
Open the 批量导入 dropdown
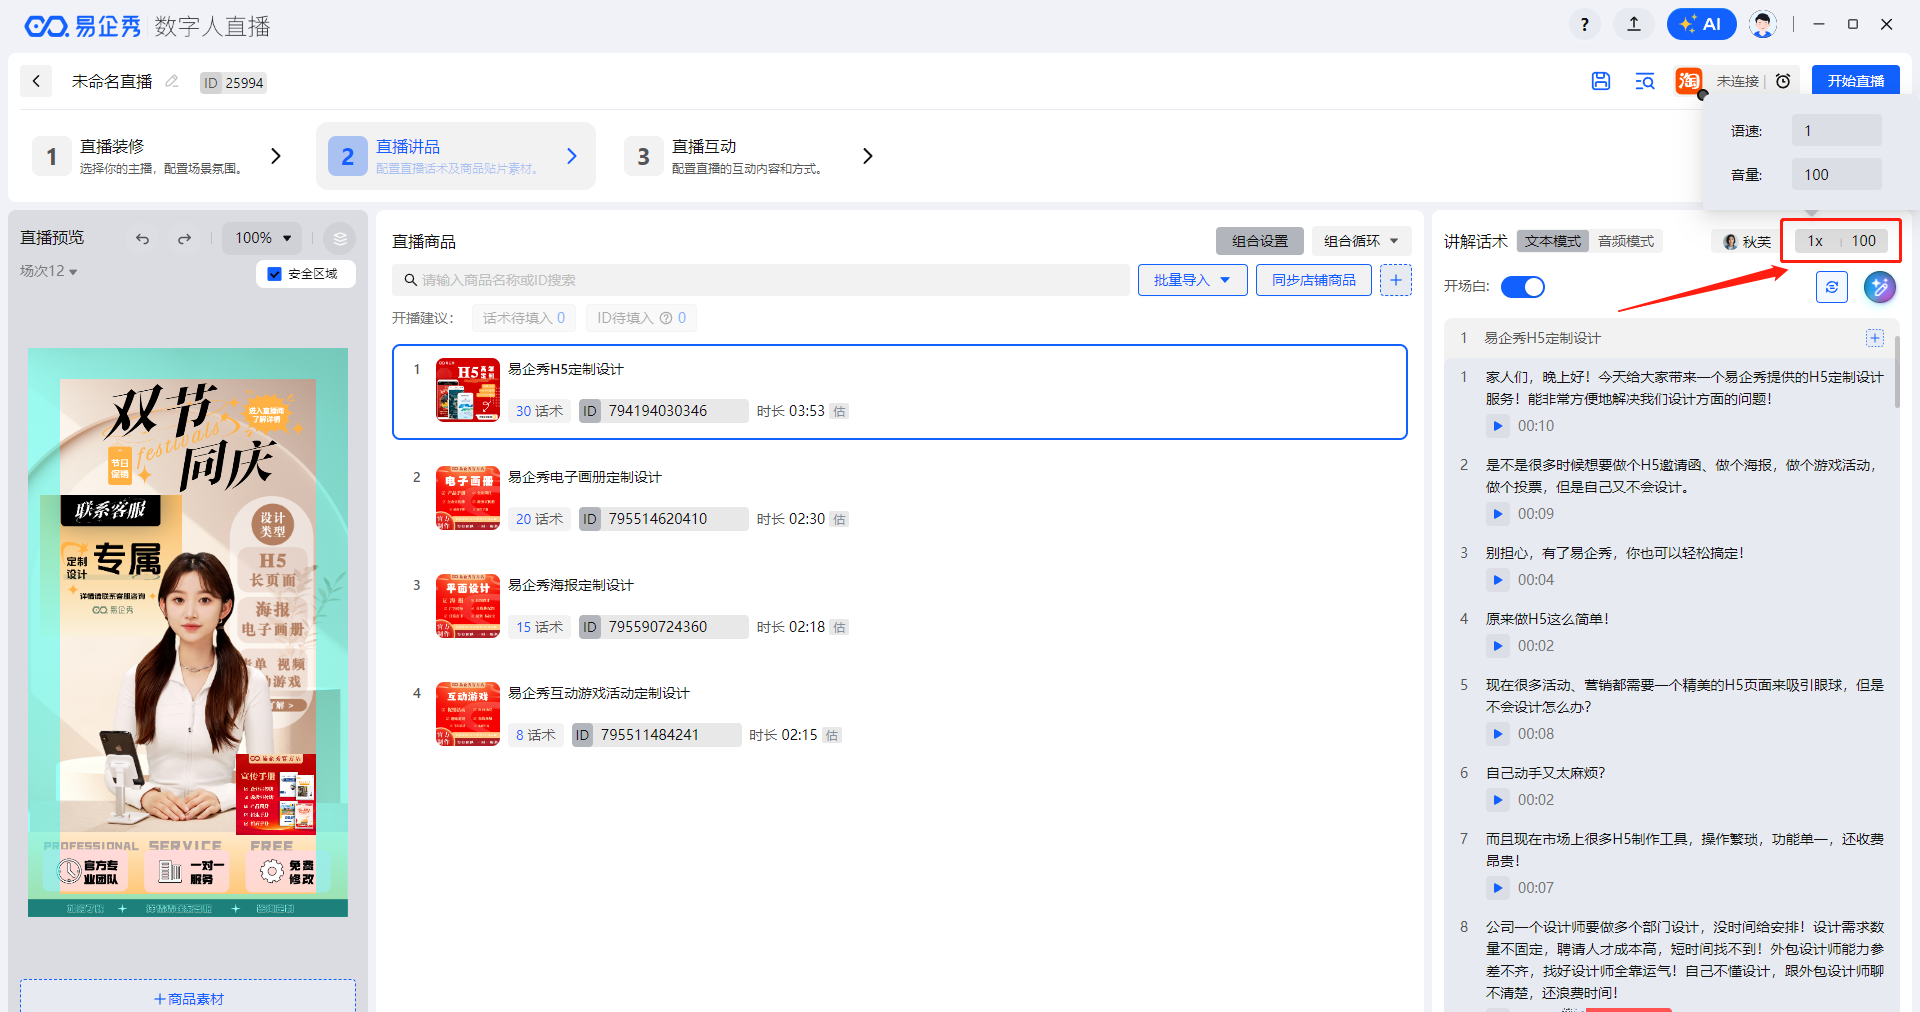1192,280
